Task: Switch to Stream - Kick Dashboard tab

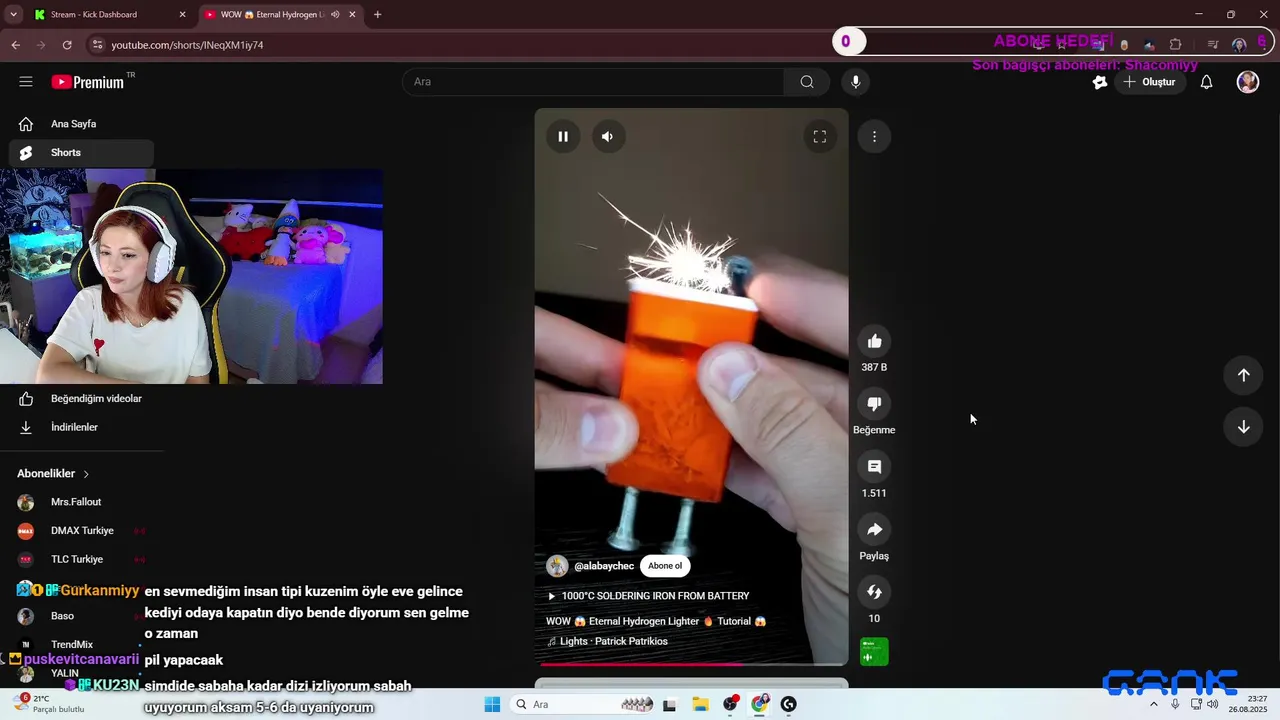Action: pyautogui.click(x=110, y=15)
